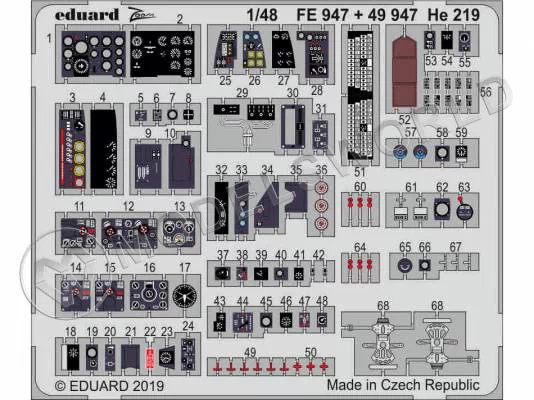Click the eduard brand logo
The width and height of the screenshot is (534, 400).
tap(87, 15)
